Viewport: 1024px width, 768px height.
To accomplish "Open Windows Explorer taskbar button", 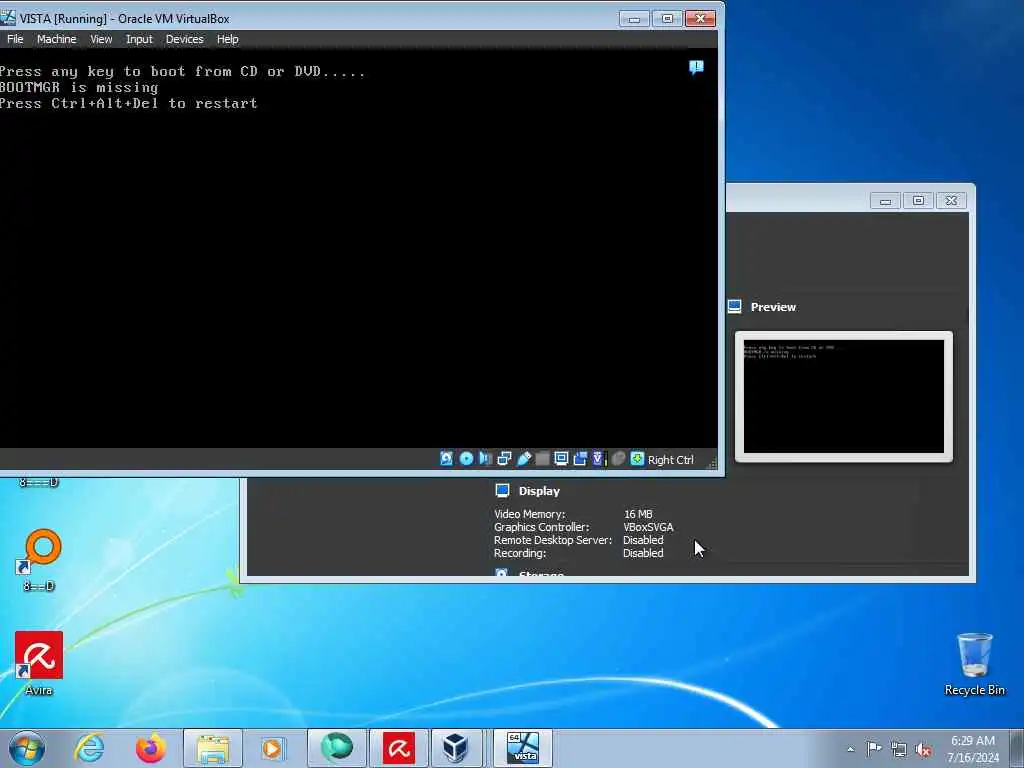I will (x=213, y=748).
